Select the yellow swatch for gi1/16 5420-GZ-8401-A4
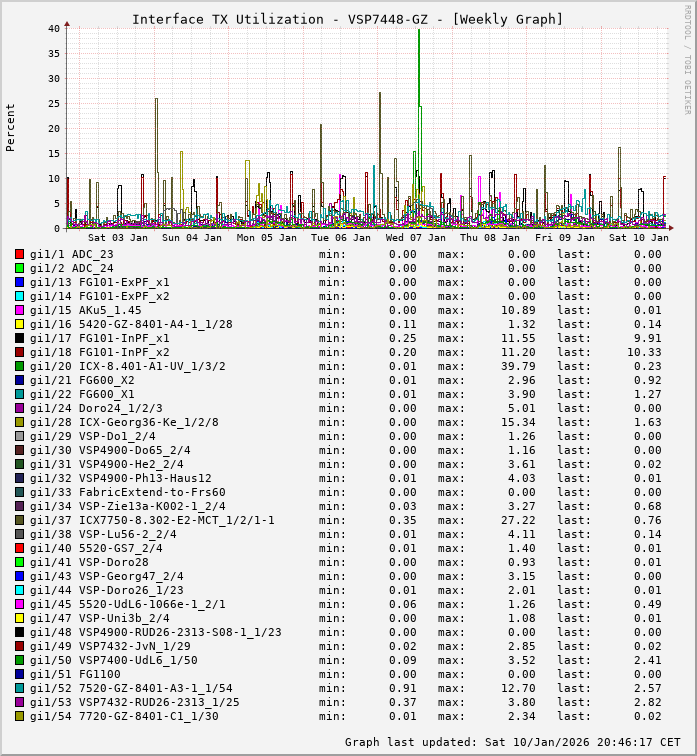This screenshot has width=697, height=756. tap(19, 324)
